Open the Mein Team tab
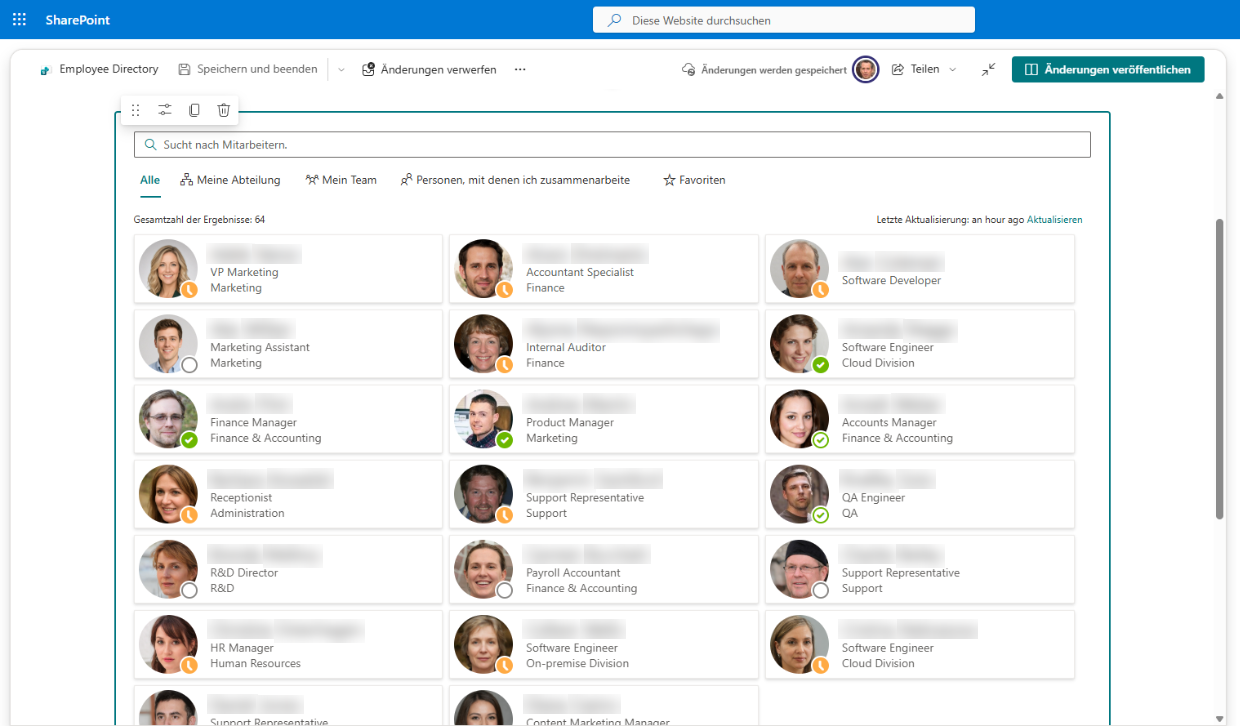 [x=341, y=180]
